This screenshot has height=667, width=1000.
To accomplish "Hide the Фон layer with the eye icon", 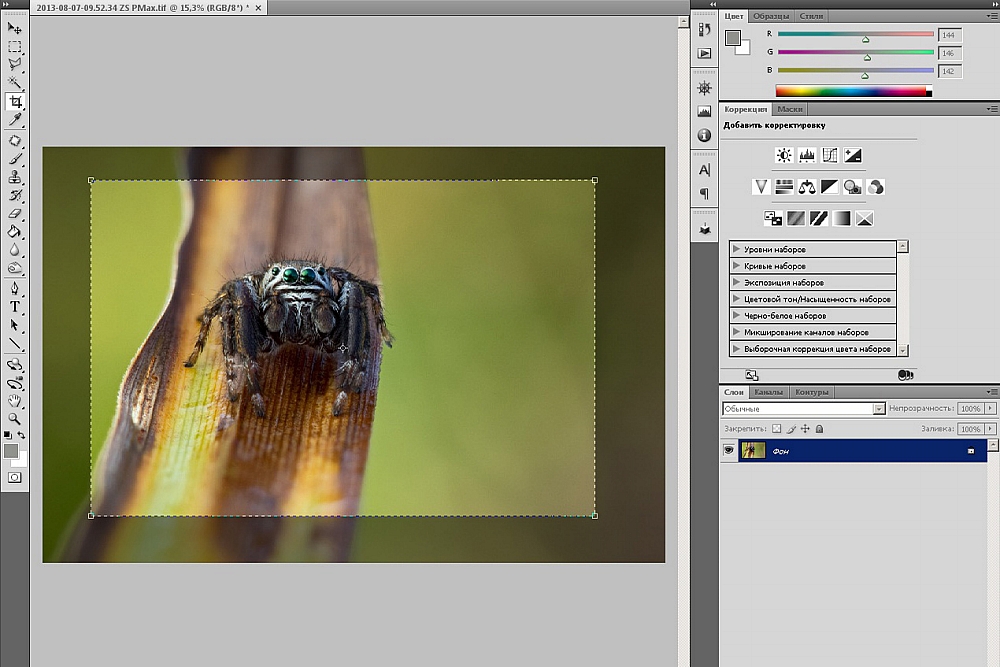I will (x=728, y=451).
